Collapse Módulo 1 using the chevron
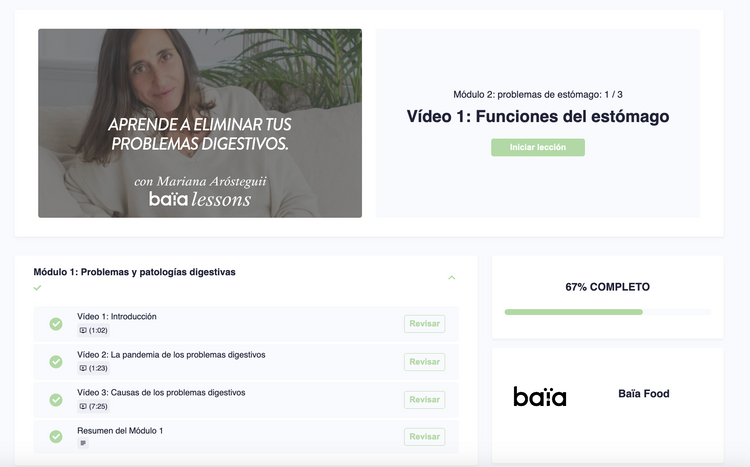750x467 pixels. [452, 277]
